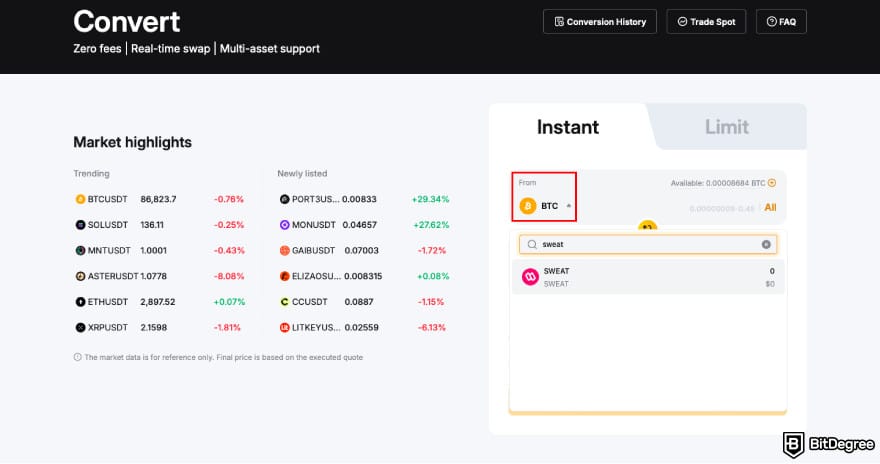Viewport: 880px width, 464px height.
Task: Click the ETHUSDT Ethereum icon
Action: pos(80,302)
